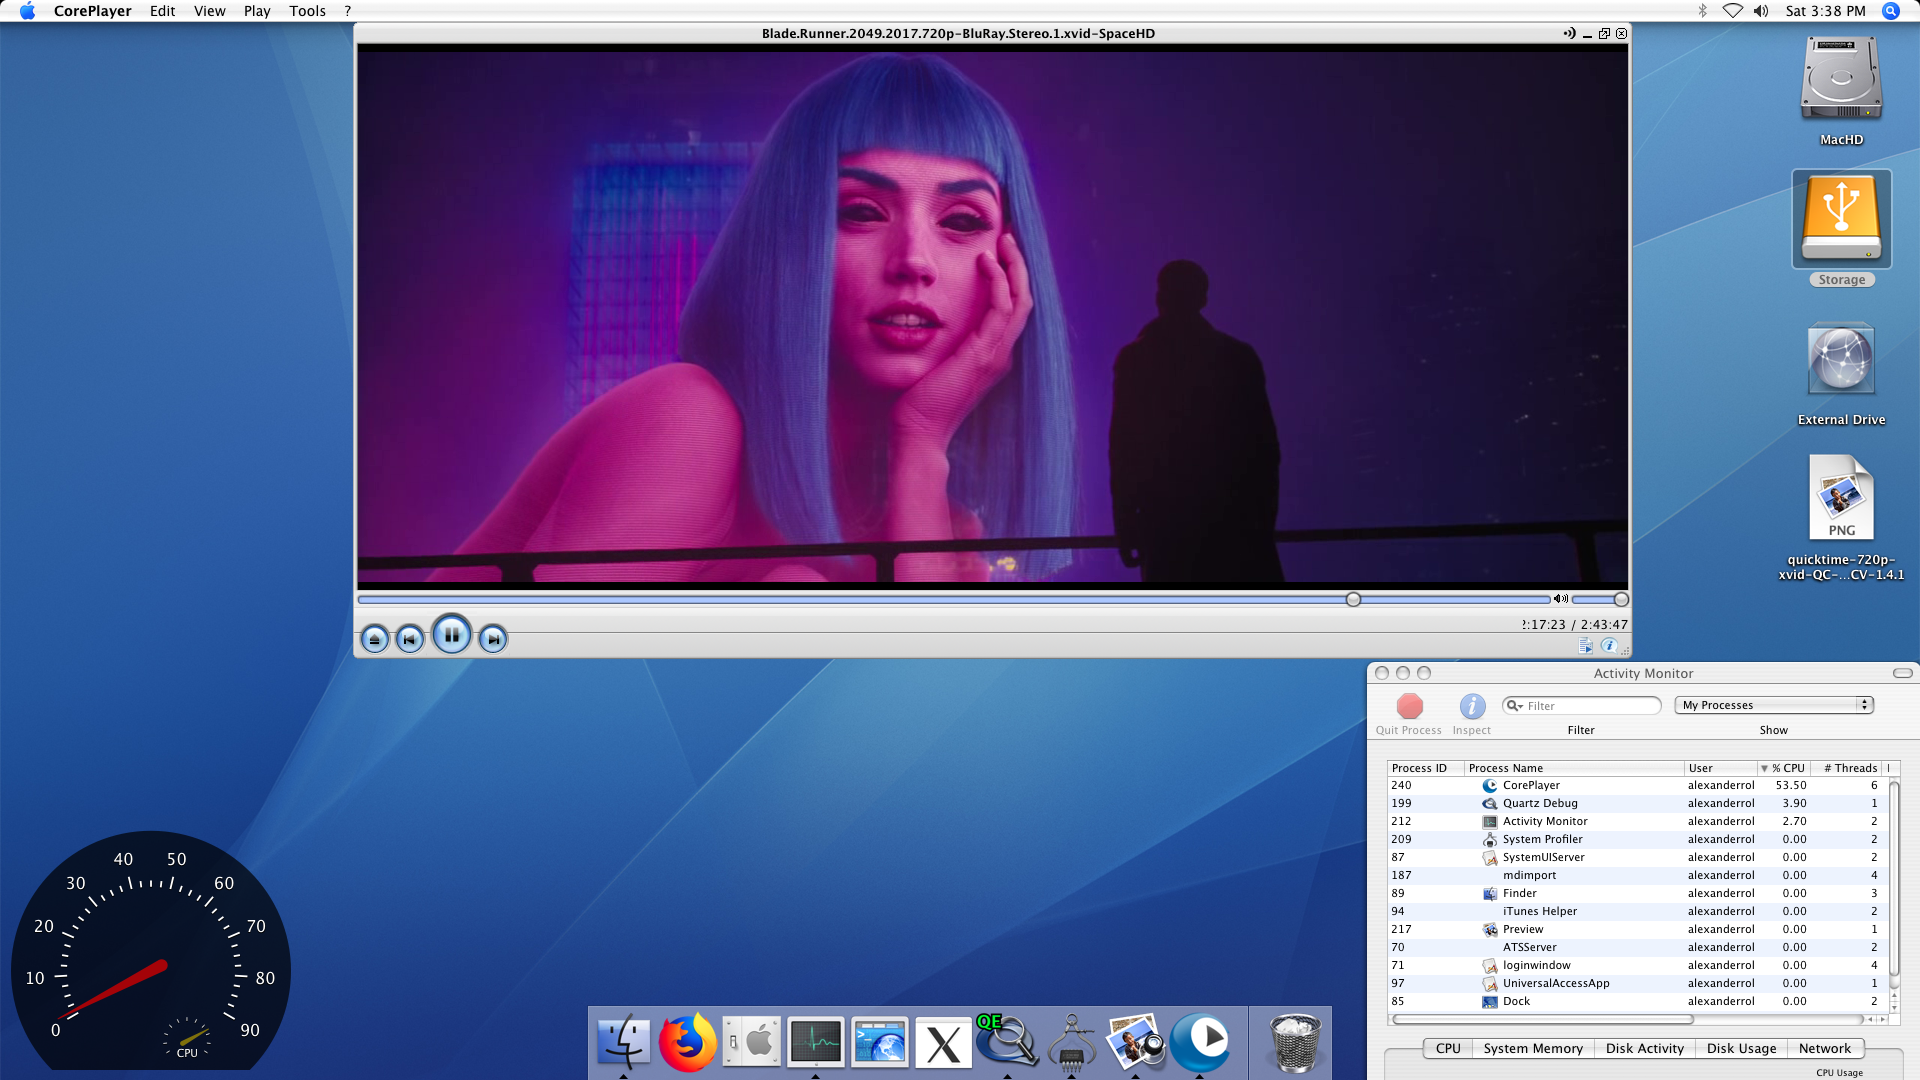1920x1080 pixels.
Task: Click the X11 icon in the Dock
Action: point(943,1043)
